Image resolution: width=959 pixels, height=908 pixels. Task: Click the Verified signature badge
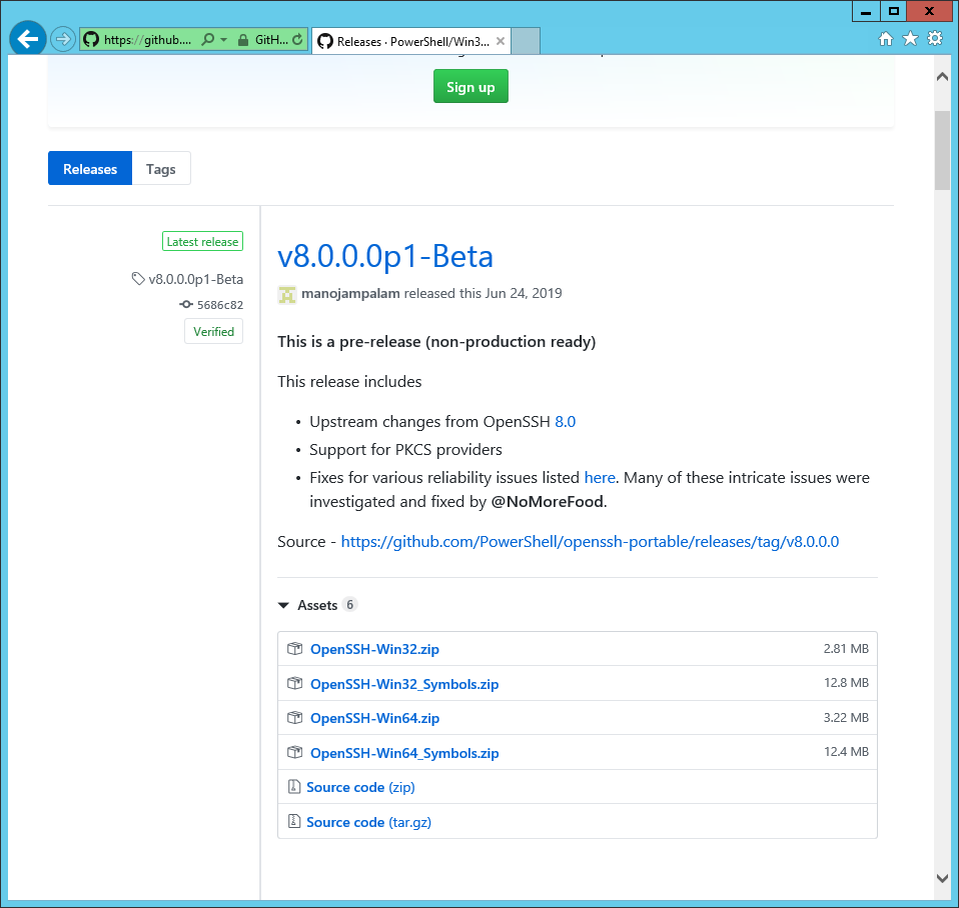tap(213, 331)
